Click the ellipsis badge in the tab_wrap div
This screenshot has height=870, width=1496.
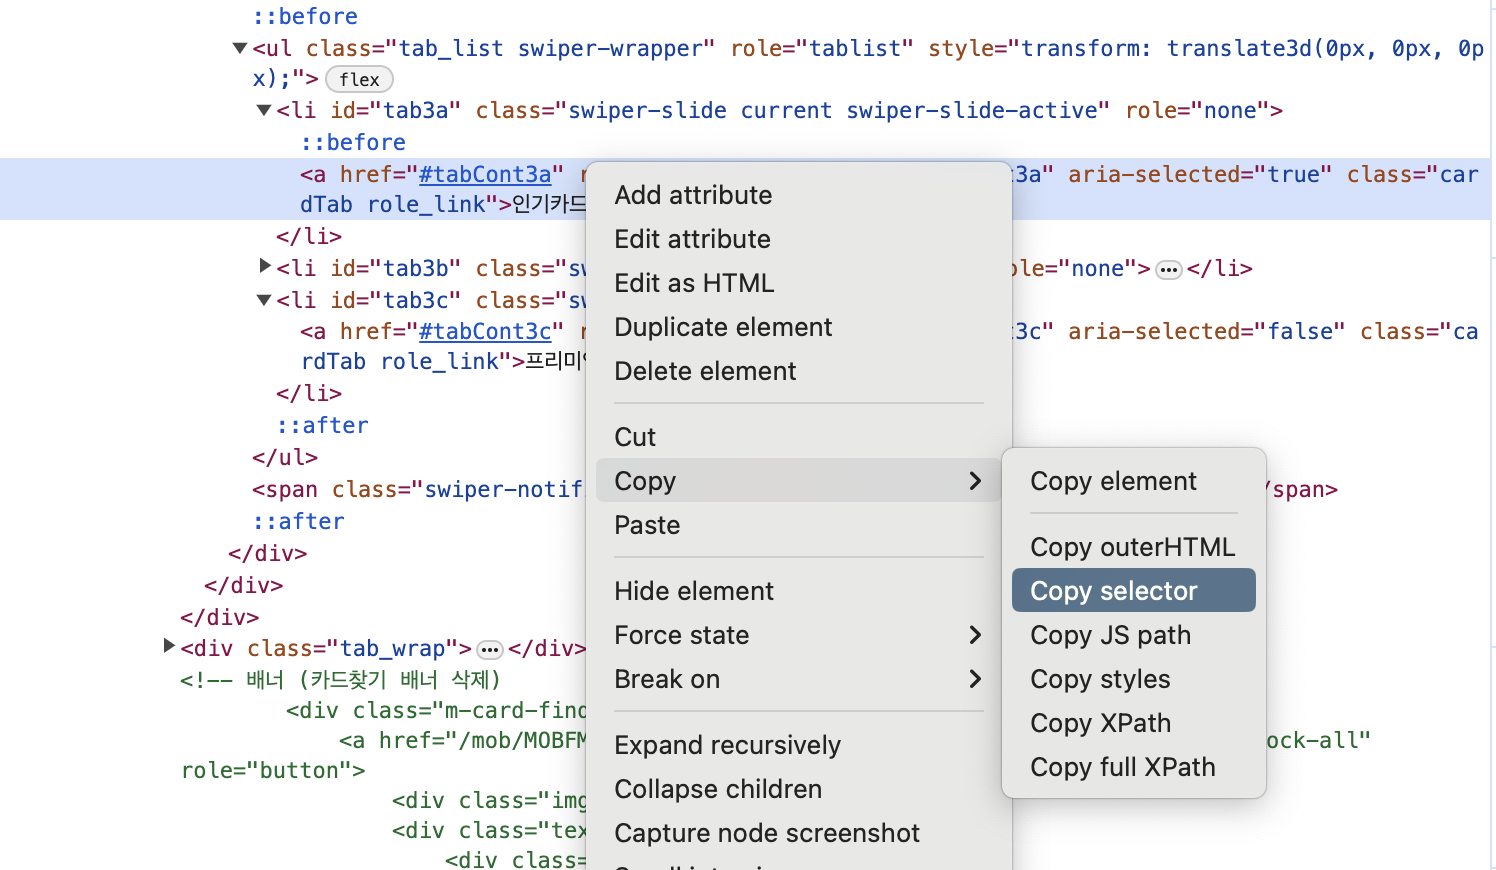coord(490,650)
